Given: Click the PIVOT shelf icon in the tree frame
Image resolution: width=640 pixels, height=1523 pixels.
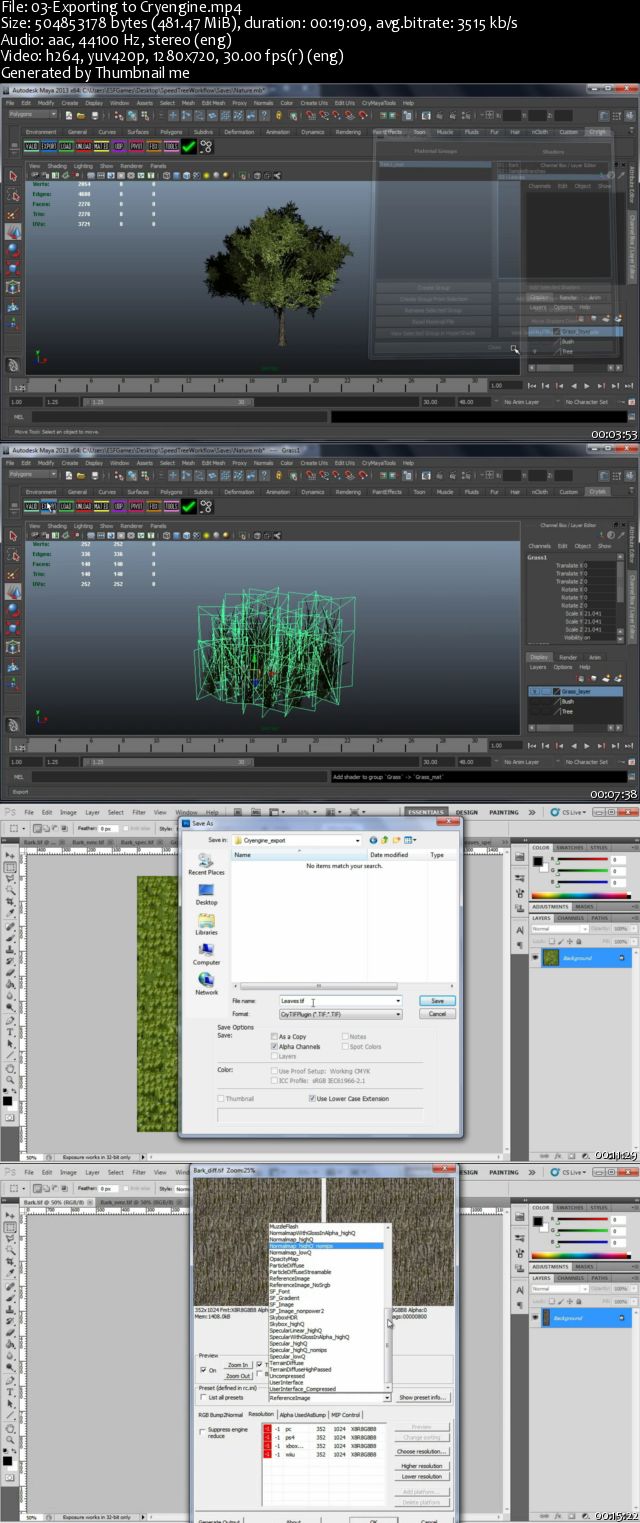Looking at the screenshot, I should (136, 146).
